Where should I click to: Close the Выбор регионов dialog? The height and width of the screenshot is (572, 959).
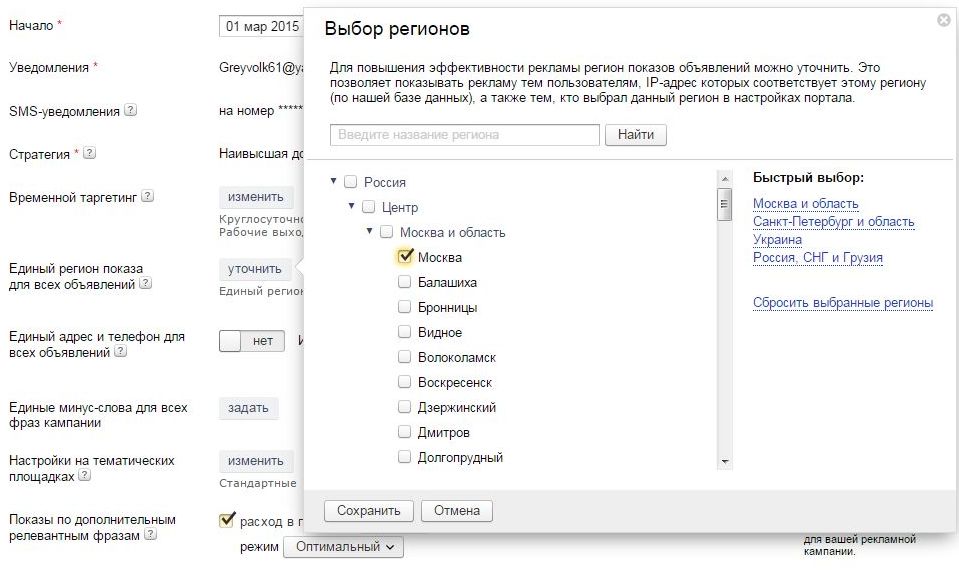click(944, 20)
